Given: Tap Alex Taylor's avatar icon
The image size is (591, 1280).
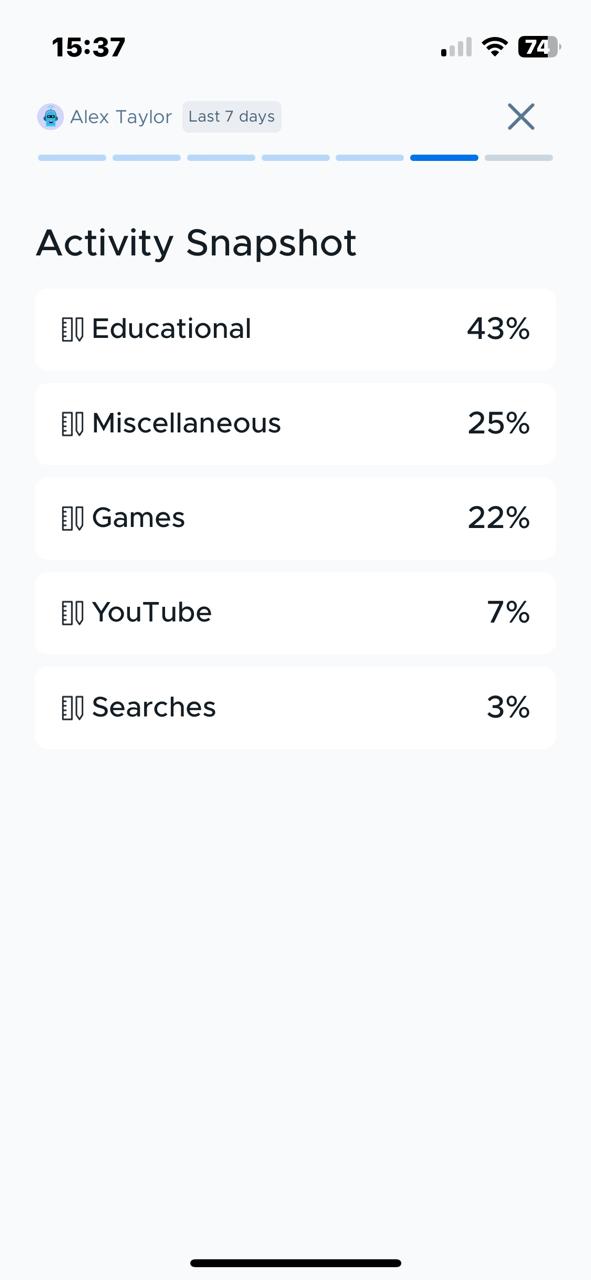Looking at the screenshot, I should 50,117.
